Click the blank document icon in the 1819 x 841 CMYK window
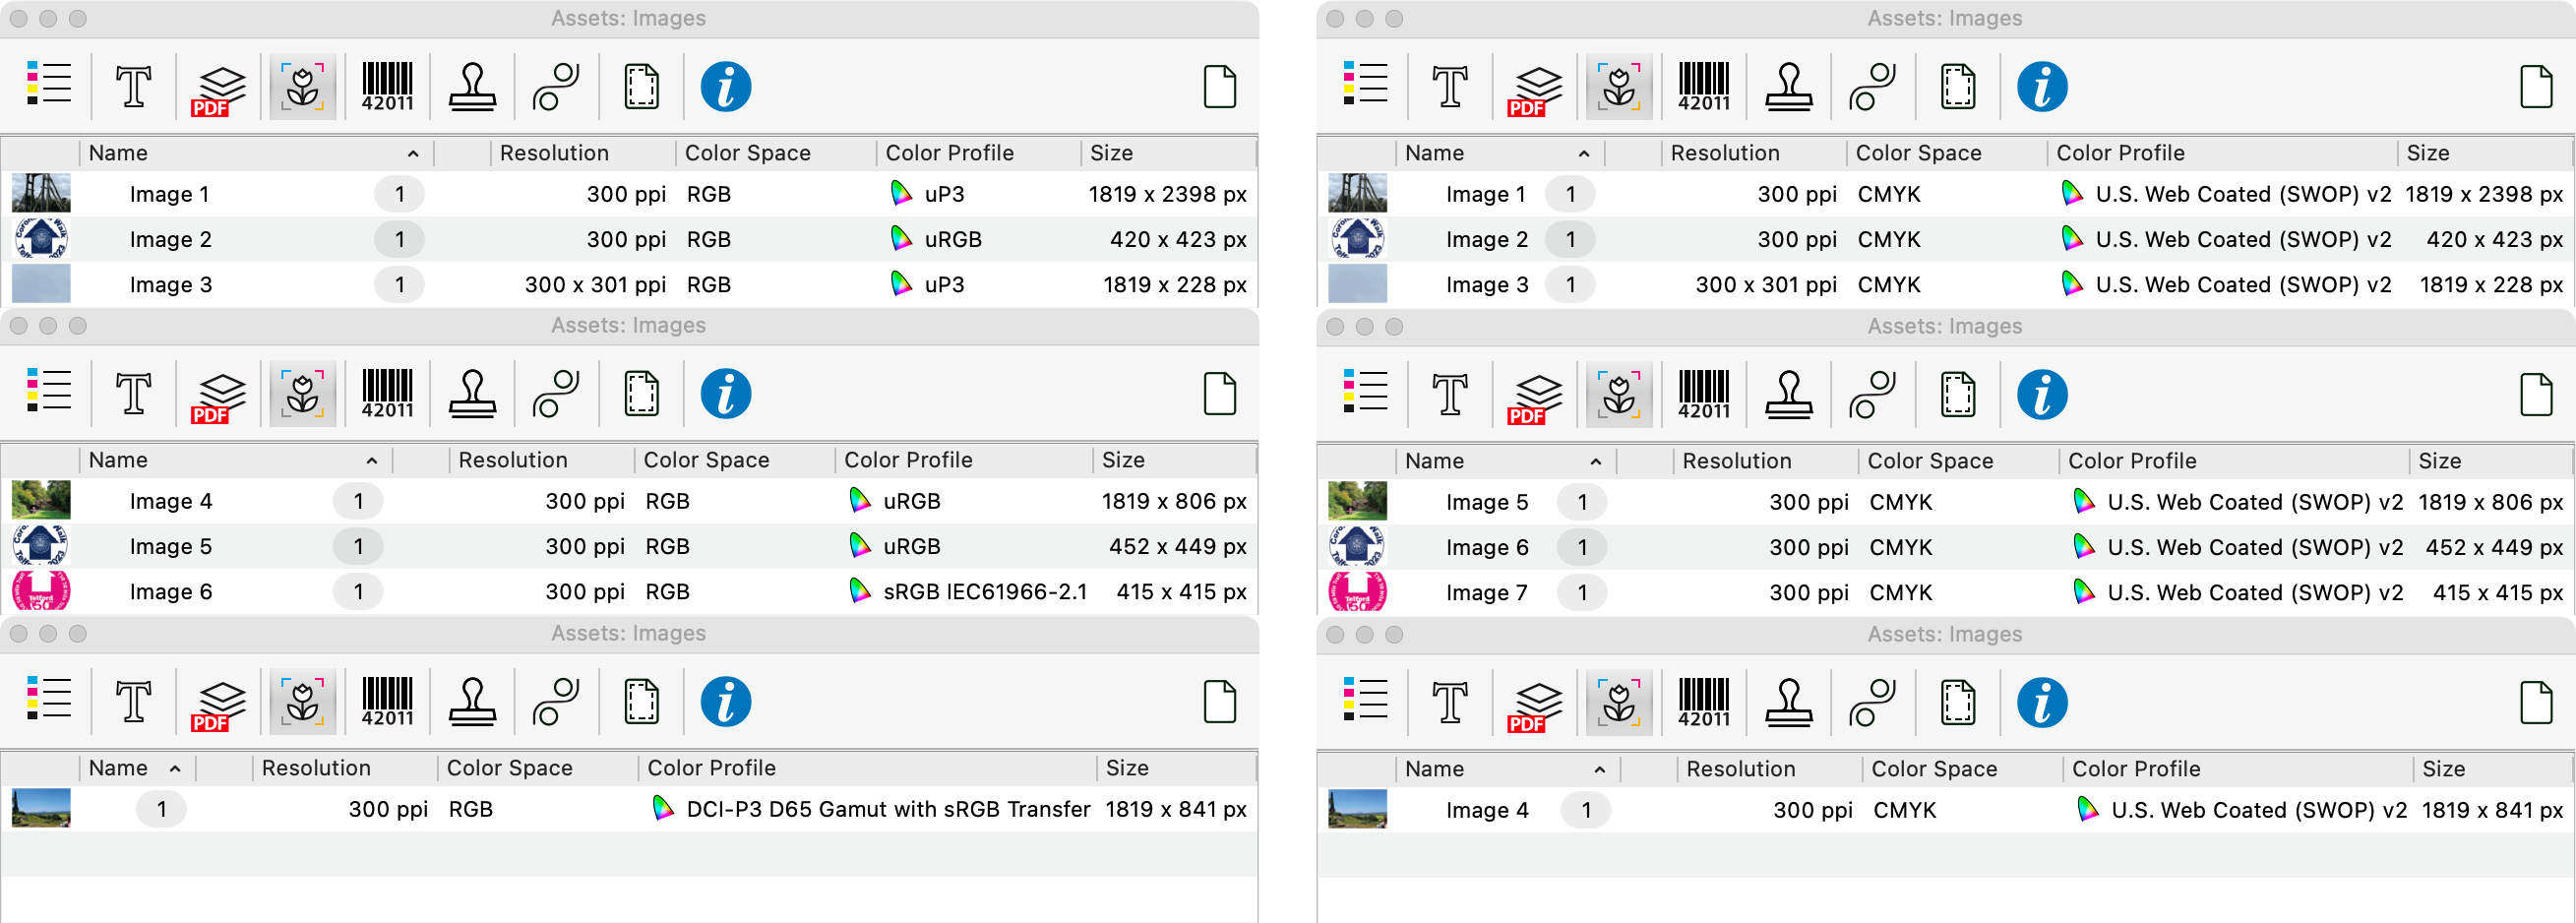 coord(2536,703)
